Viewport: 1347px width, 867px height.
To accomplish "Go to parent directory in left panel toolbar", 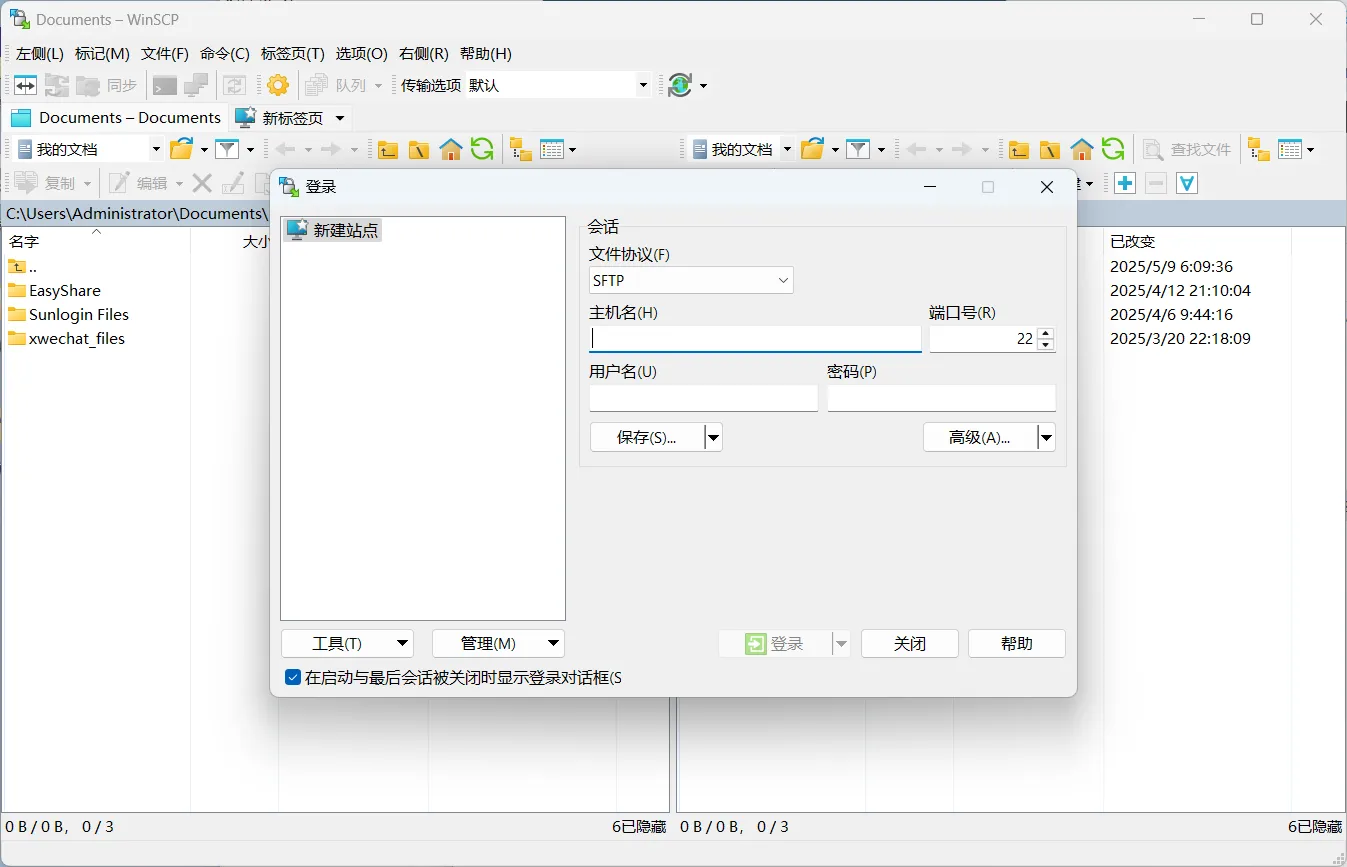I will click(388, 150).
